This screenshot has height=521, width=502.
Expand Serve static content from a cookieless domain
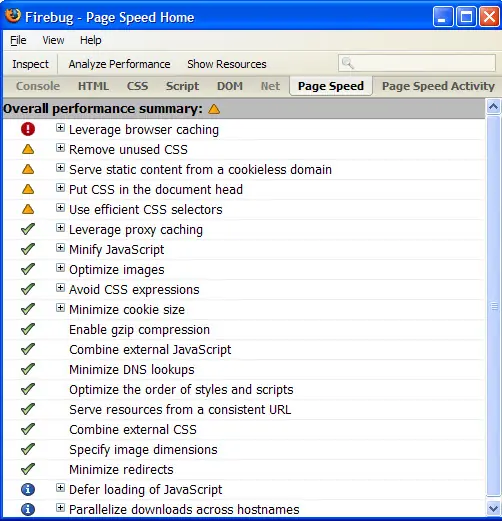click(60, 168)
